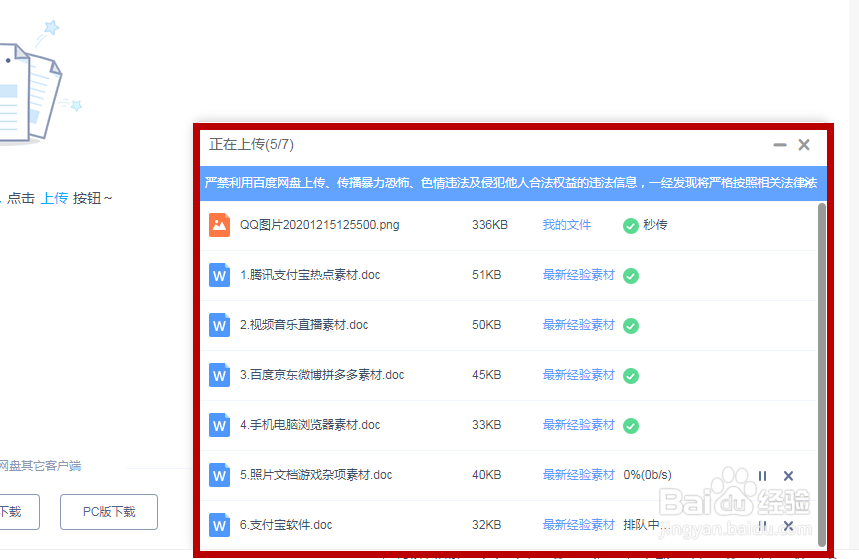Open 最新经验素材 link for 2.视频音乐直播素材.doc
This screenshot has width=859, height=559.
[x=579, y=324]
